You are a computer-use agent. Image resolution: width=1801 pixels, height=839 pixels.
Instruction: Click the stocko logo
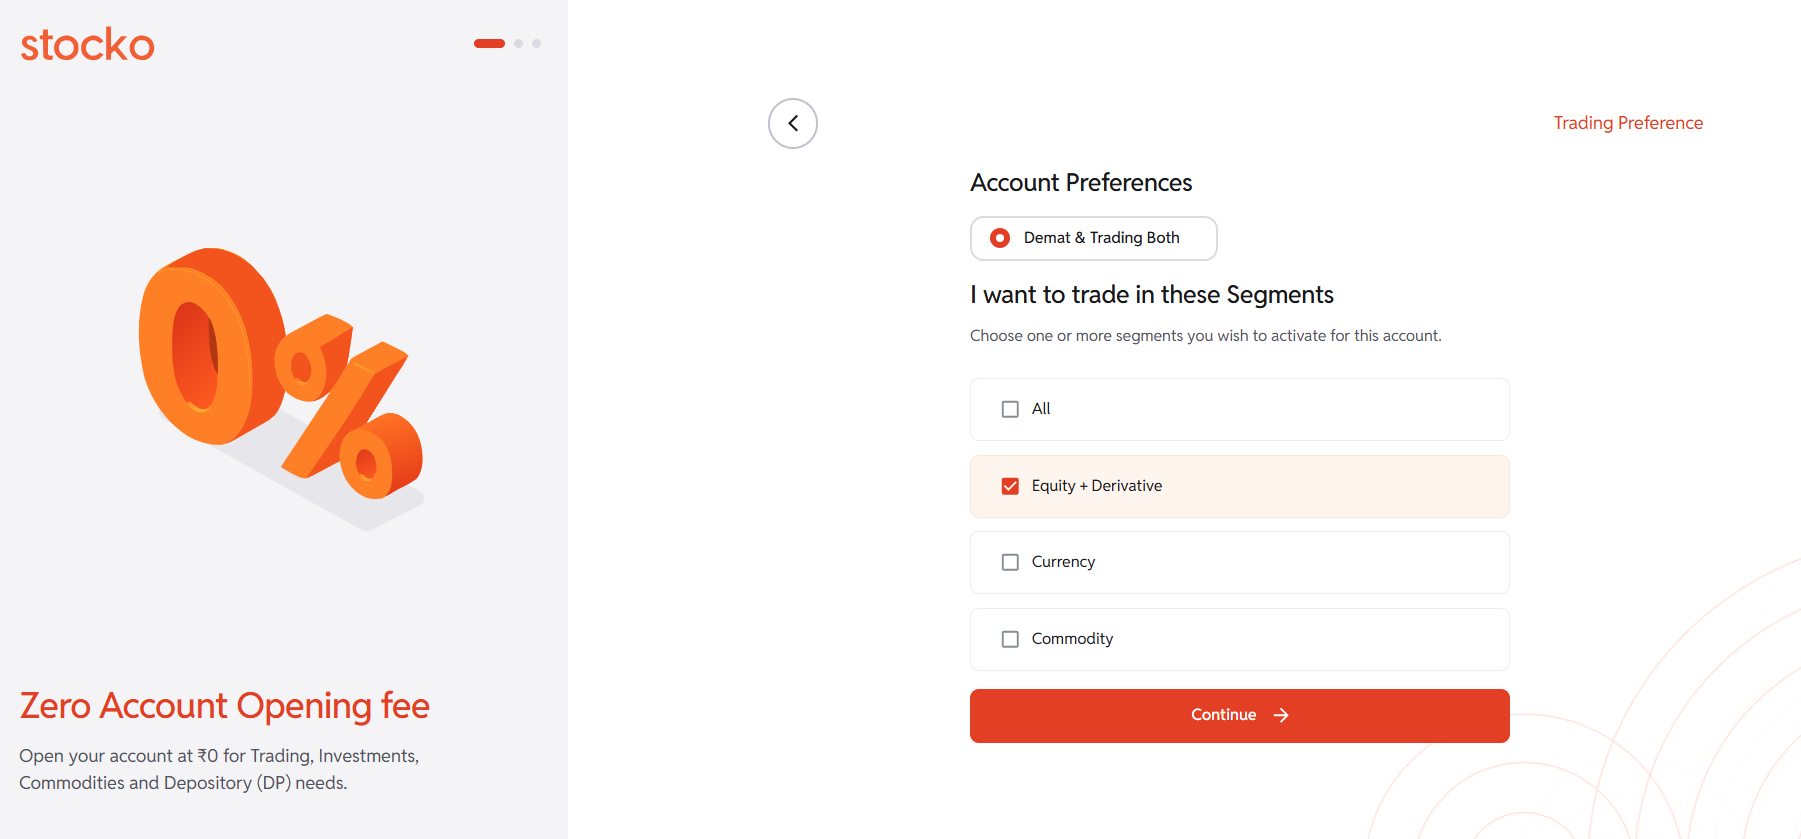click(88, 45)
